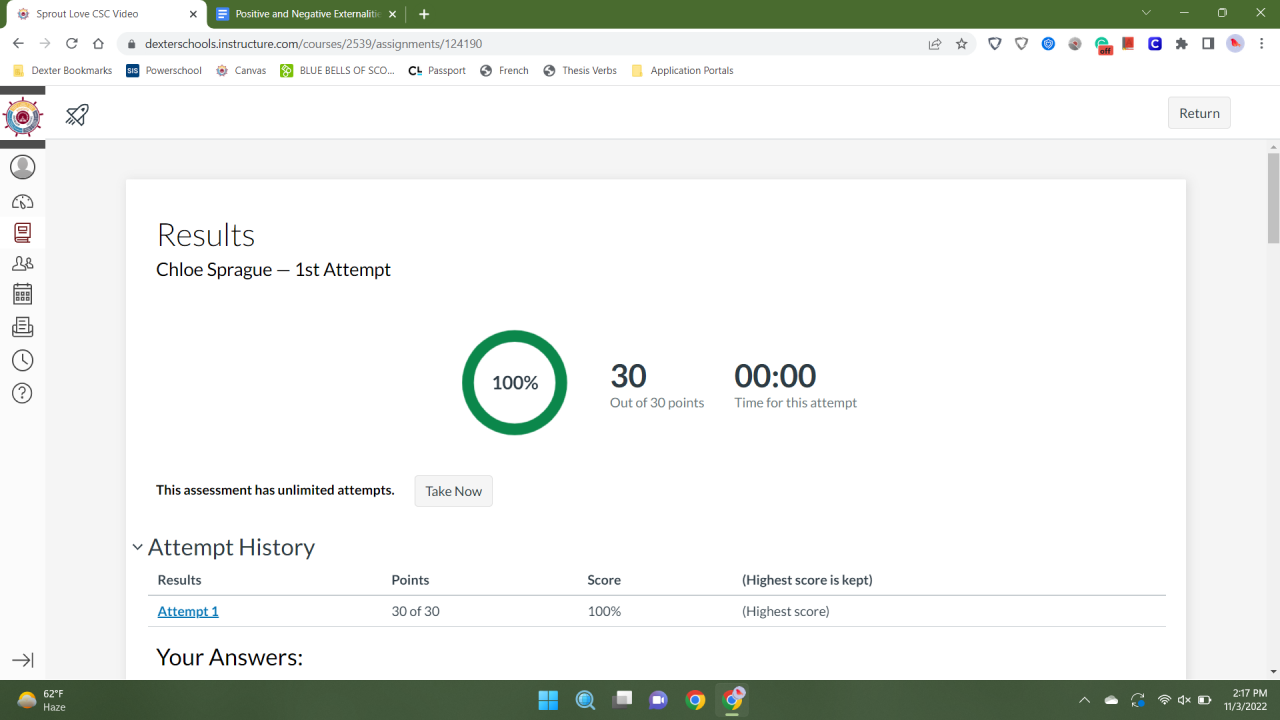This screenshot has height=720, width=1280.
Task: Open the Extensions puzzle piece menu
Action: [x=1182, y=44]
